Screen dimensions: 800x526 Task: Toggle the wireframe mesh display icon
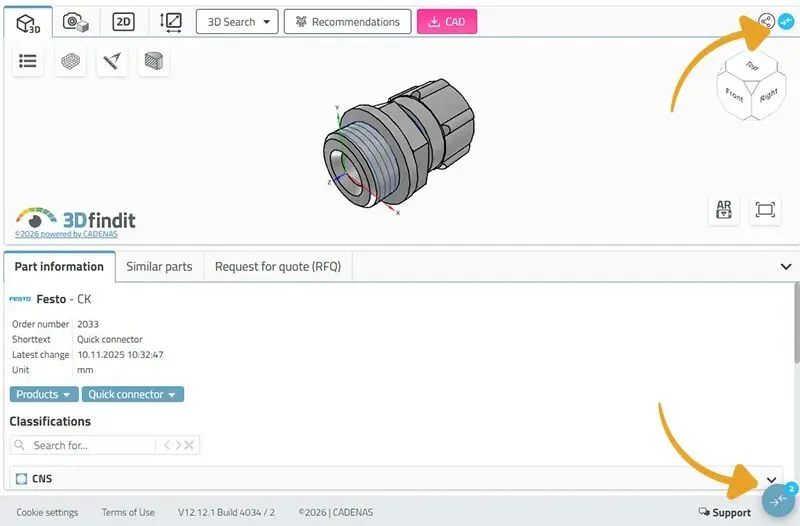[x=70, y=61]
